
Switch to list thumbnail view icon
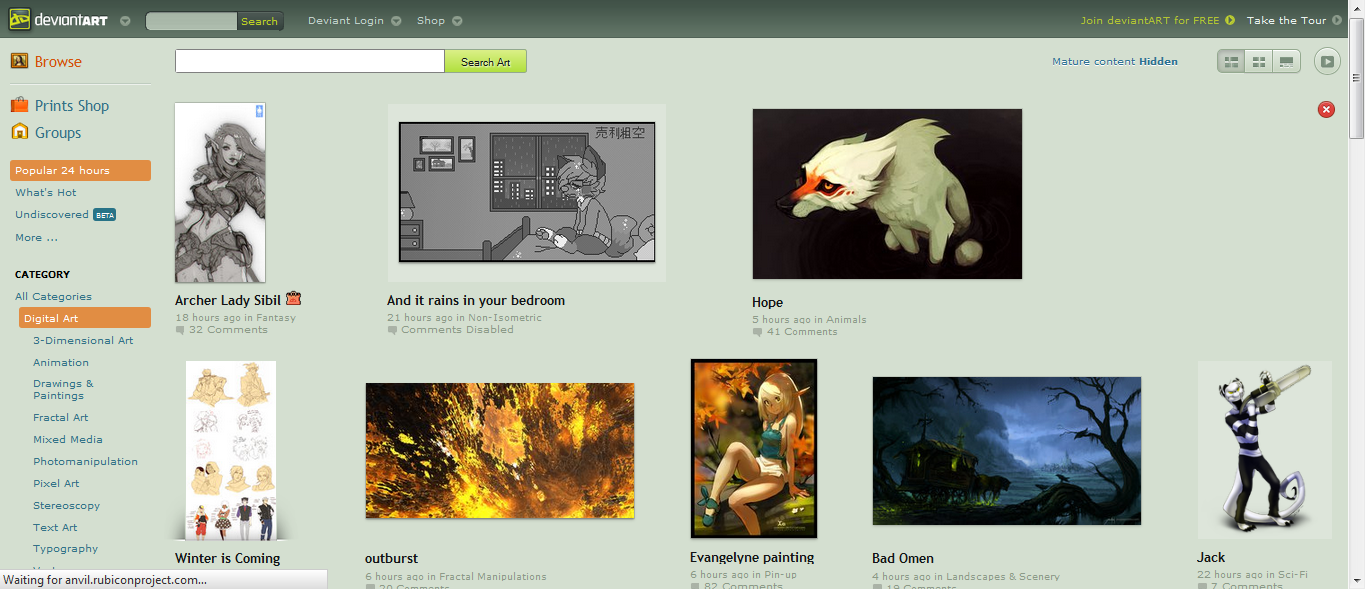click(1232, 62)
